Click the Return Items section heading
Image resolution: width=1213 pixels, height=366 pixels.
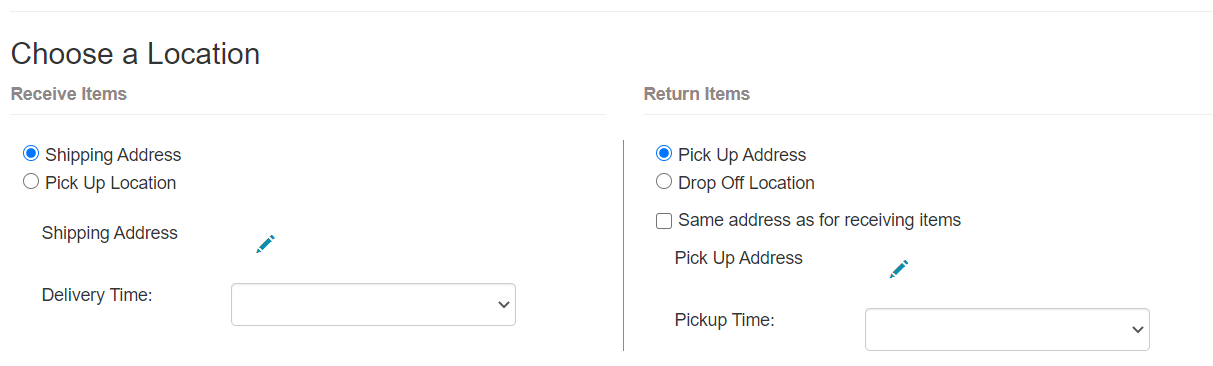point(697,94)
